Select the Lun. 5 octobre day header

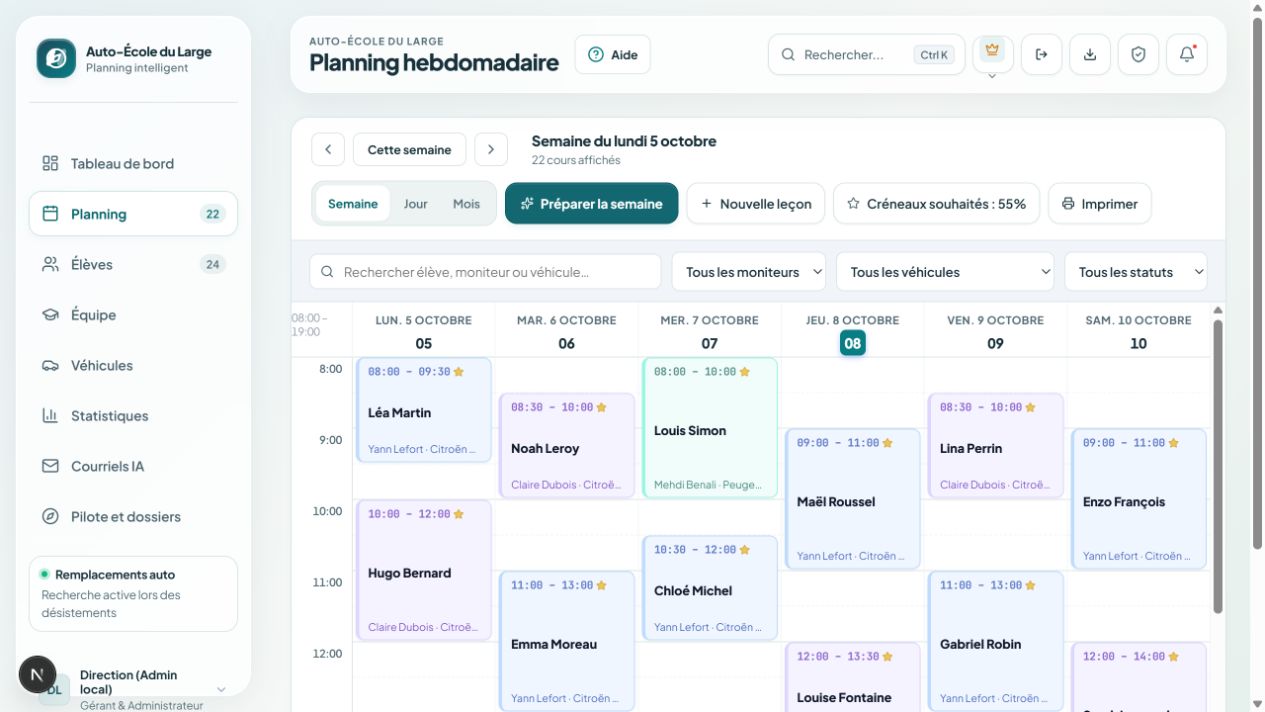point(424,332)
